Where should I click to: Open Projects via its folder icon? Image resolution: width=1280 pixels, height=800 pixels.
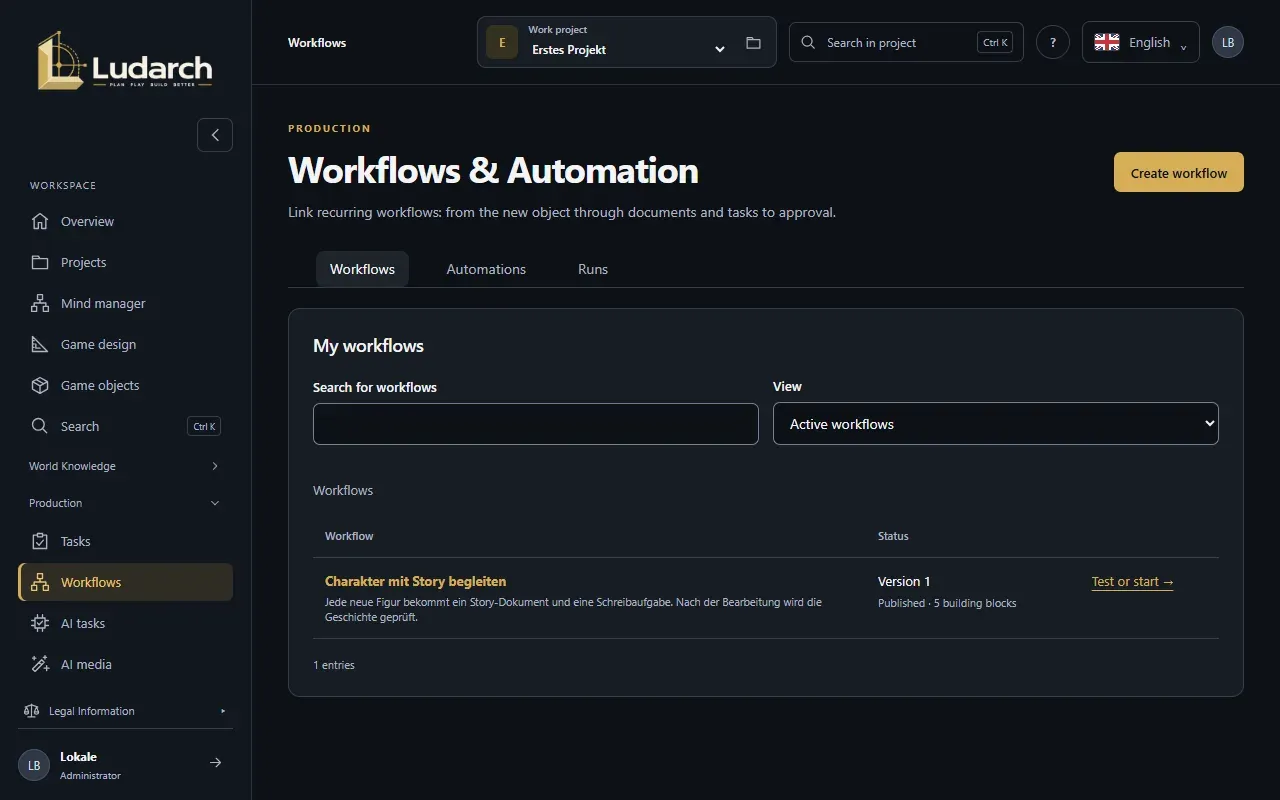tap(40, 262)
